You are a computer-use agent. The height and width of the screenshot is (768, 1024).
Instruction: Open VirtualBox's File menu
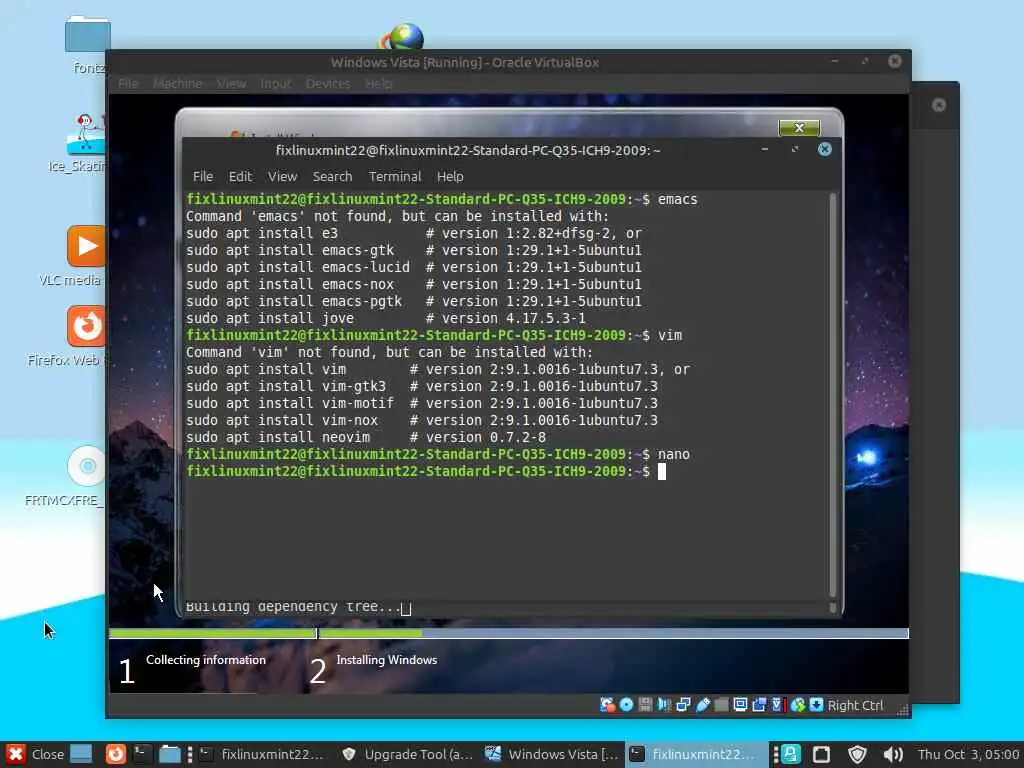click(x=128, y=84)
